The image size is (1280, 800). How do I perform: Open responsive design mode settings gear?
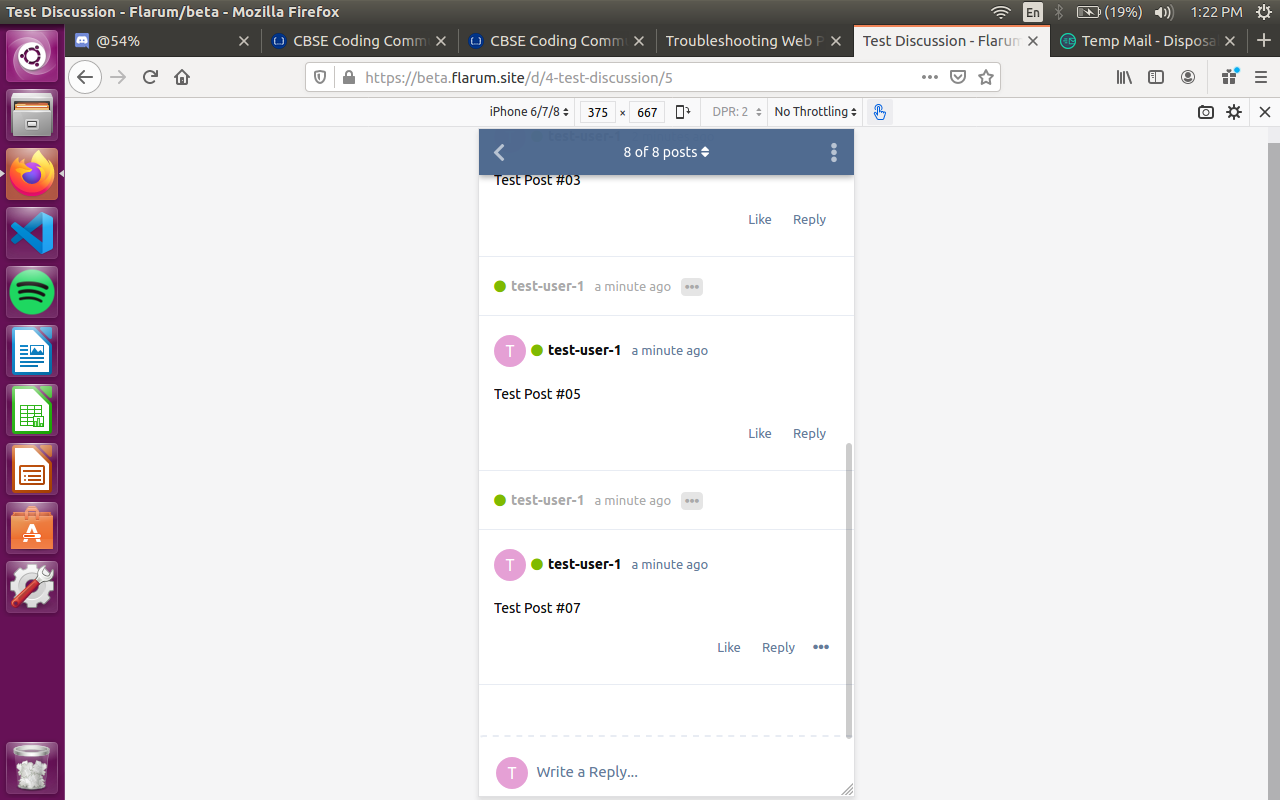[x=1234, y=112]
